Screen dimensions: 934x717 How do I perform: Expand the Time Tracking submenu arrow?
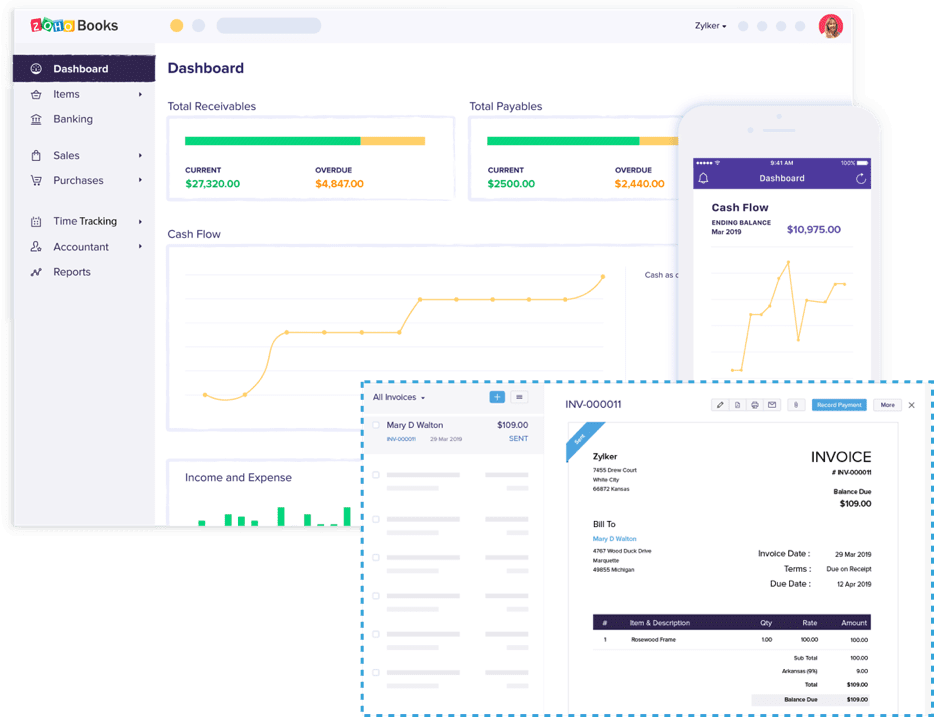tap(141, 222)
